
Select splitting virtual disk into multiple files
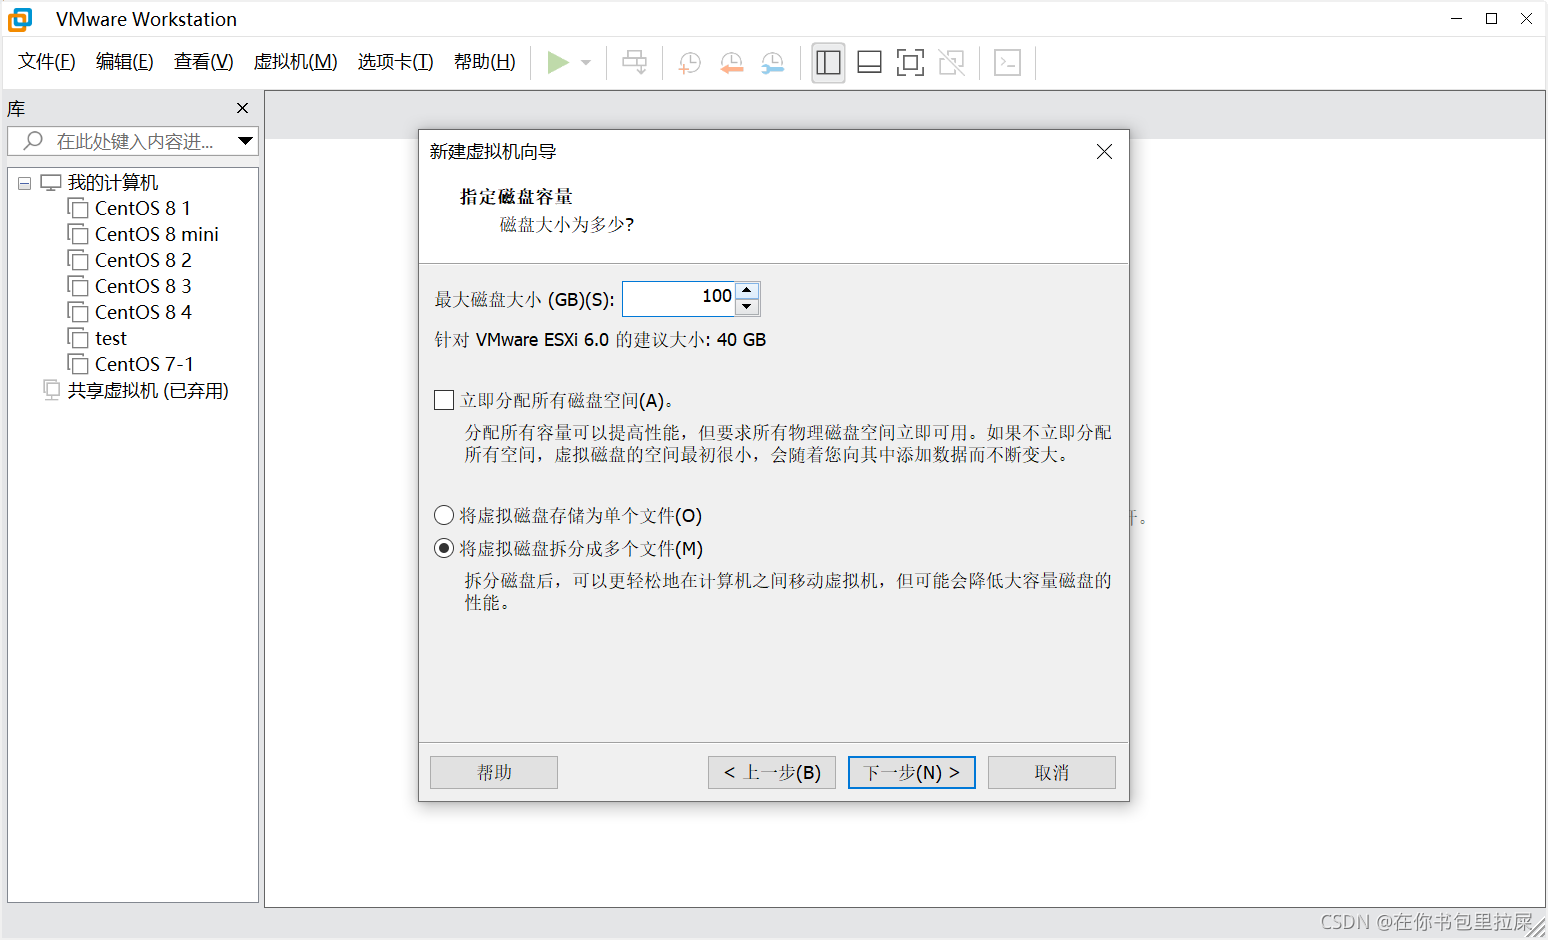[444, 548]
